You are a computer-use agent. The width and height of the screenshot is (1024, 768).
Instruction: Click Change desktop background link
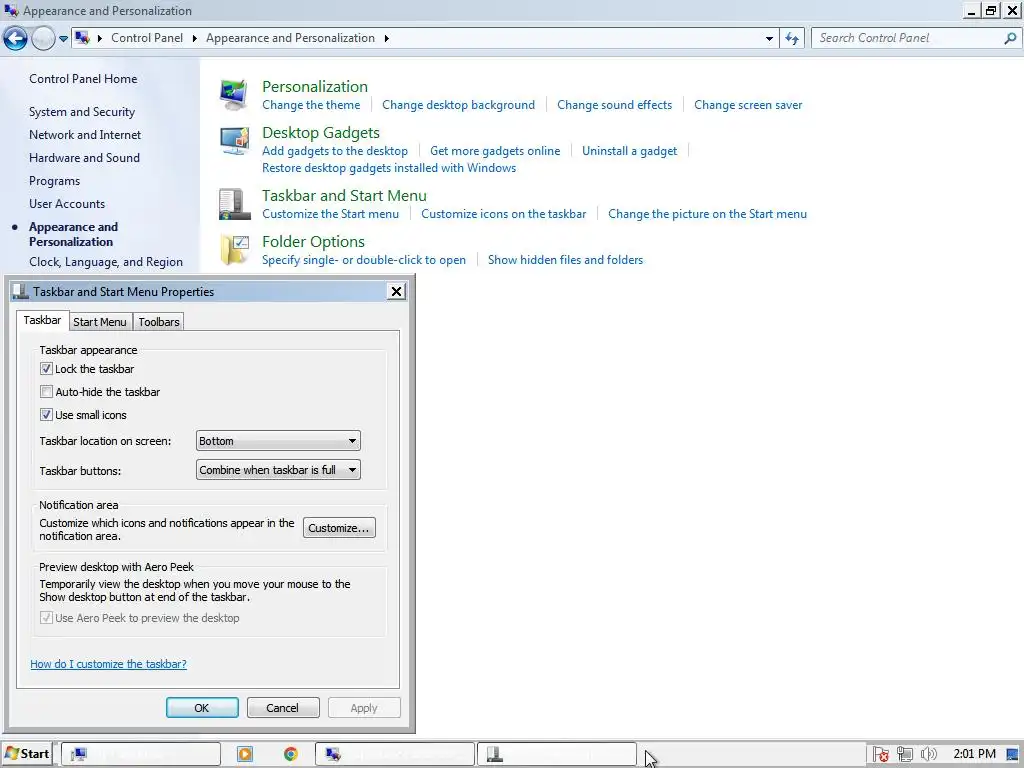coord(458,105)
